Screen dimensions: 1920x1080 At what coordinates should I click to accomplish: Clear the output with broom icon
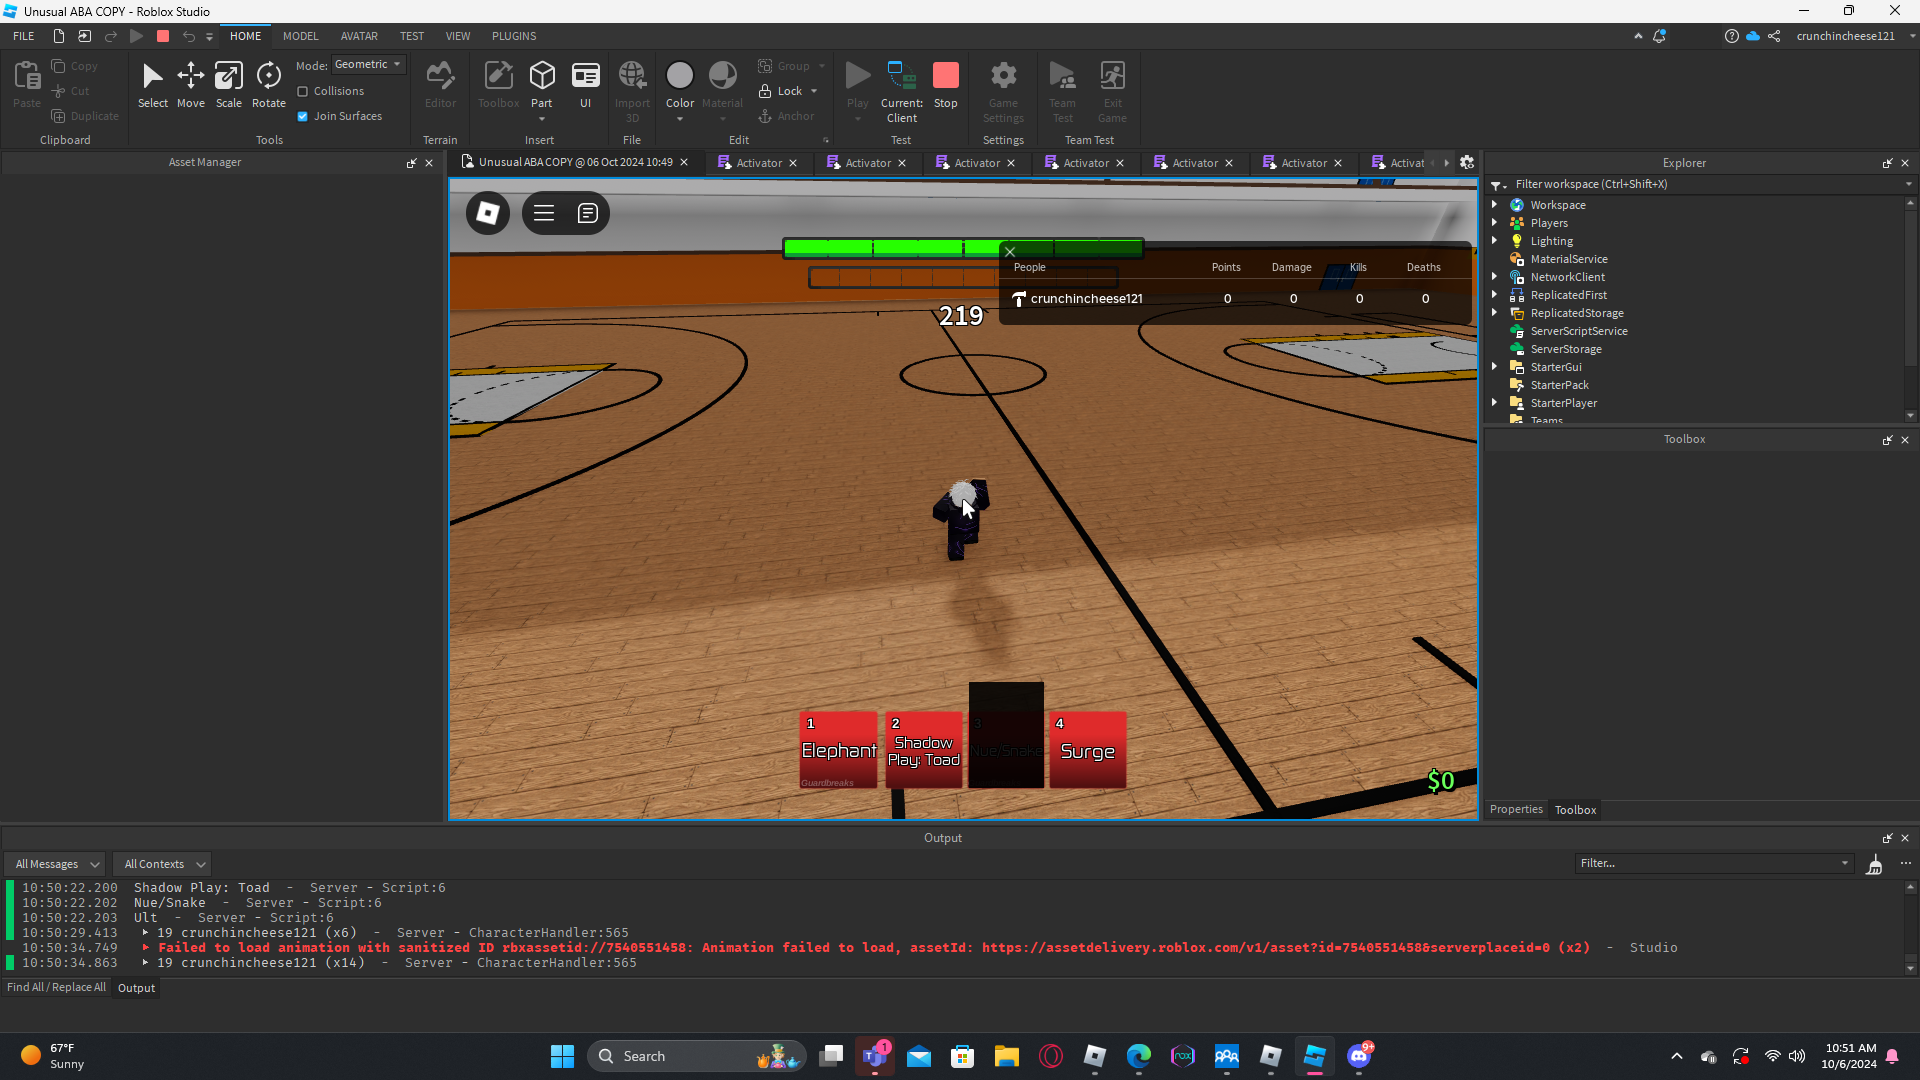1874,864
